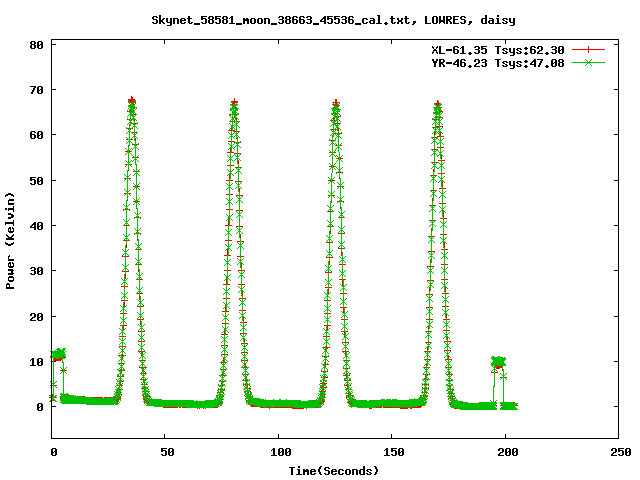The width and height of the screenshot is (640, 480).
Task: Click the x-axis tick label 150
Action: click(394, 452)
